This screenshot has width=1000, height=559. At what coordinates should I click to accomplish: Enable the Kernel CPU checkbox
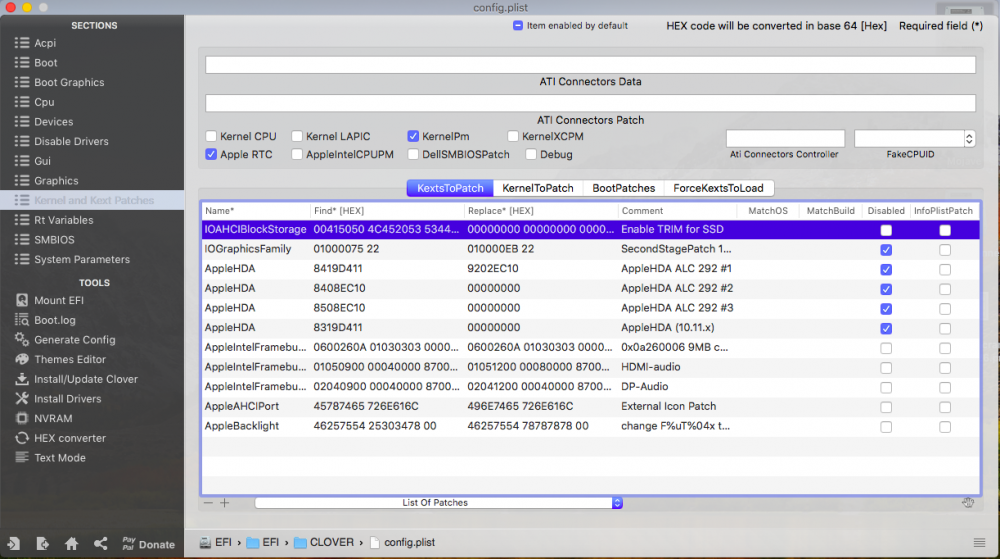211,136
